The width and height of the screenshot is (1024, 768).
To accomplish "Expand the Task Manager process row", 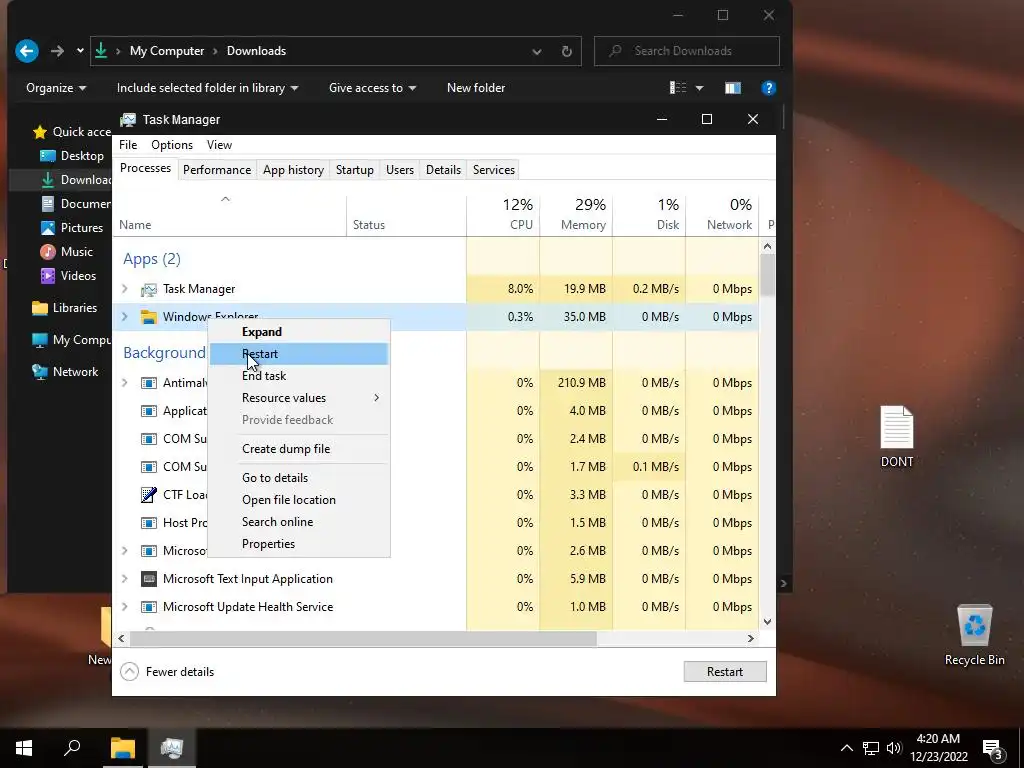I will (125, 289).
